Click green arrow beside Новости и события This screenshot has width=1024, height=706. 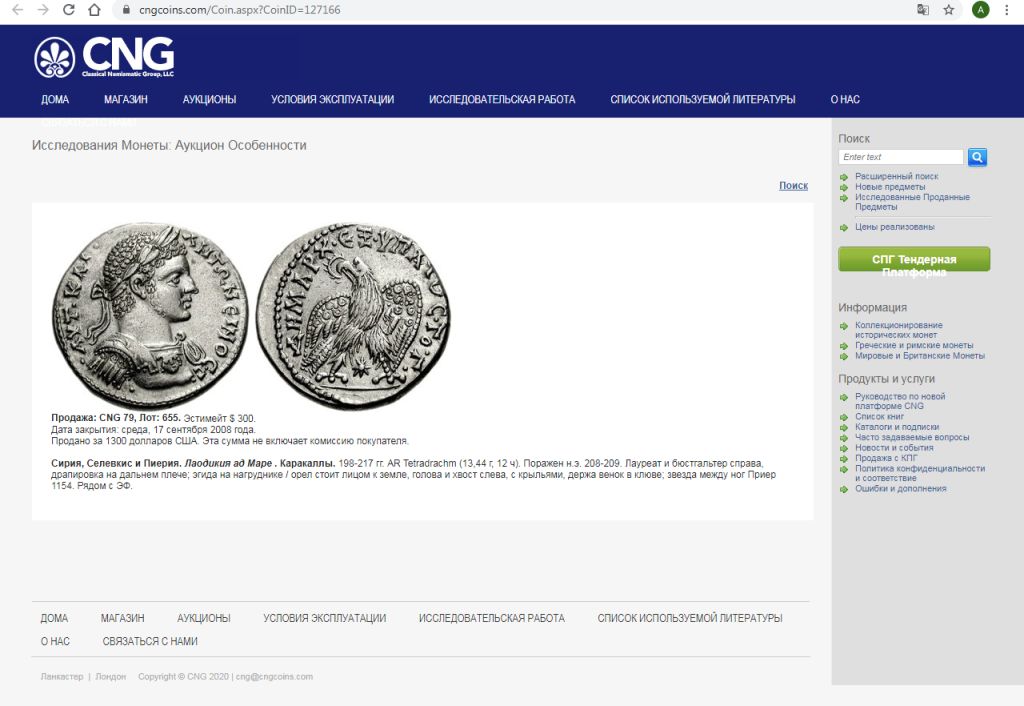(x=844, y=448)
